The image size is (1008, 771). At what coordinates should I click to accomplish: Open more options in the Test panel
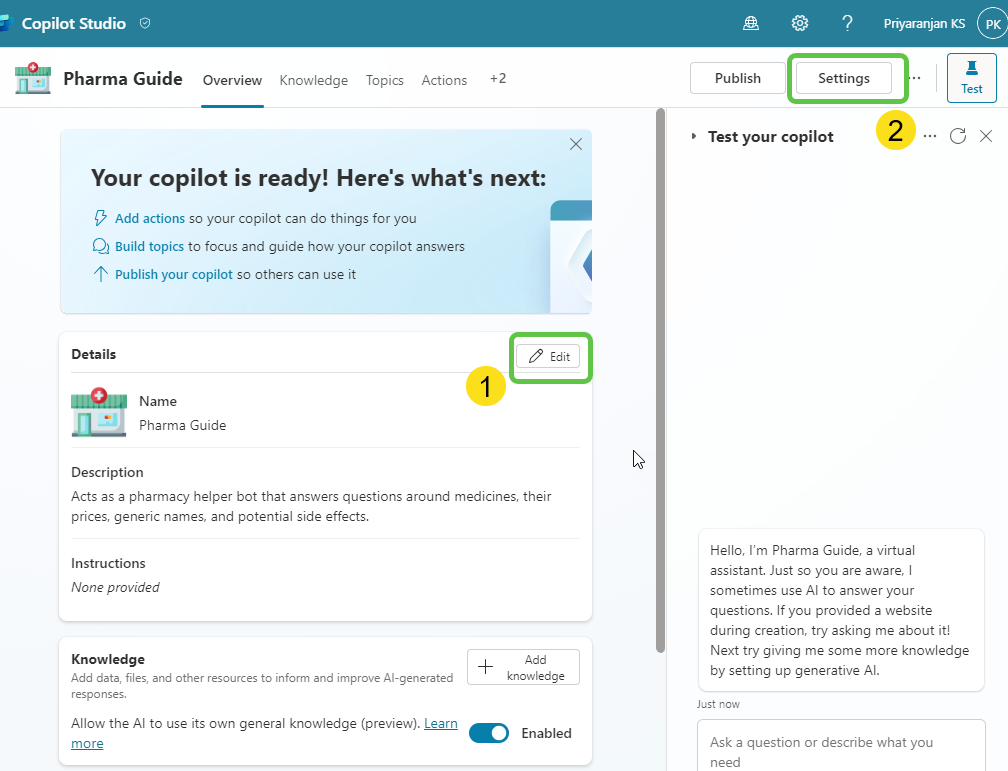[930, 136]
